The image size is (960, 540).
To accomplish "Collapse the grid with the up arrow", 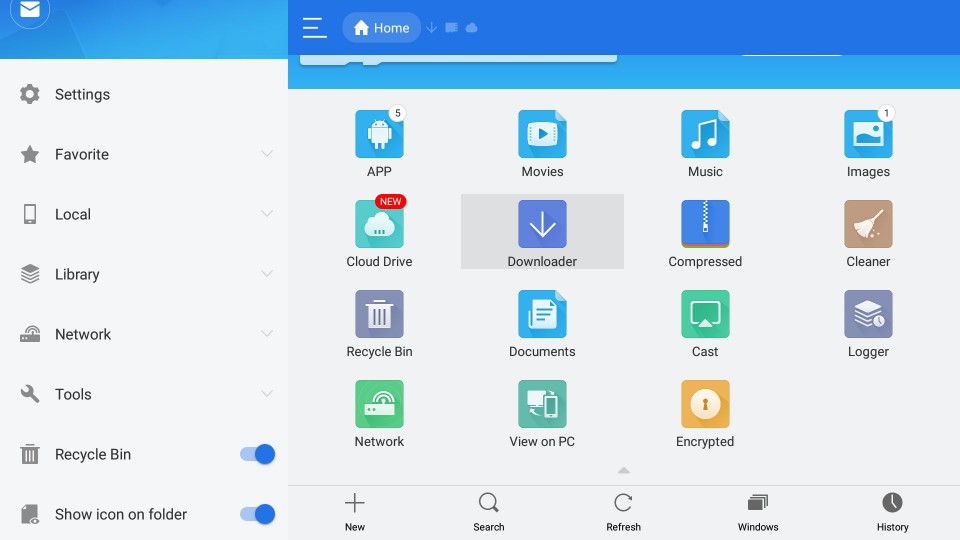I will [624, 470].
